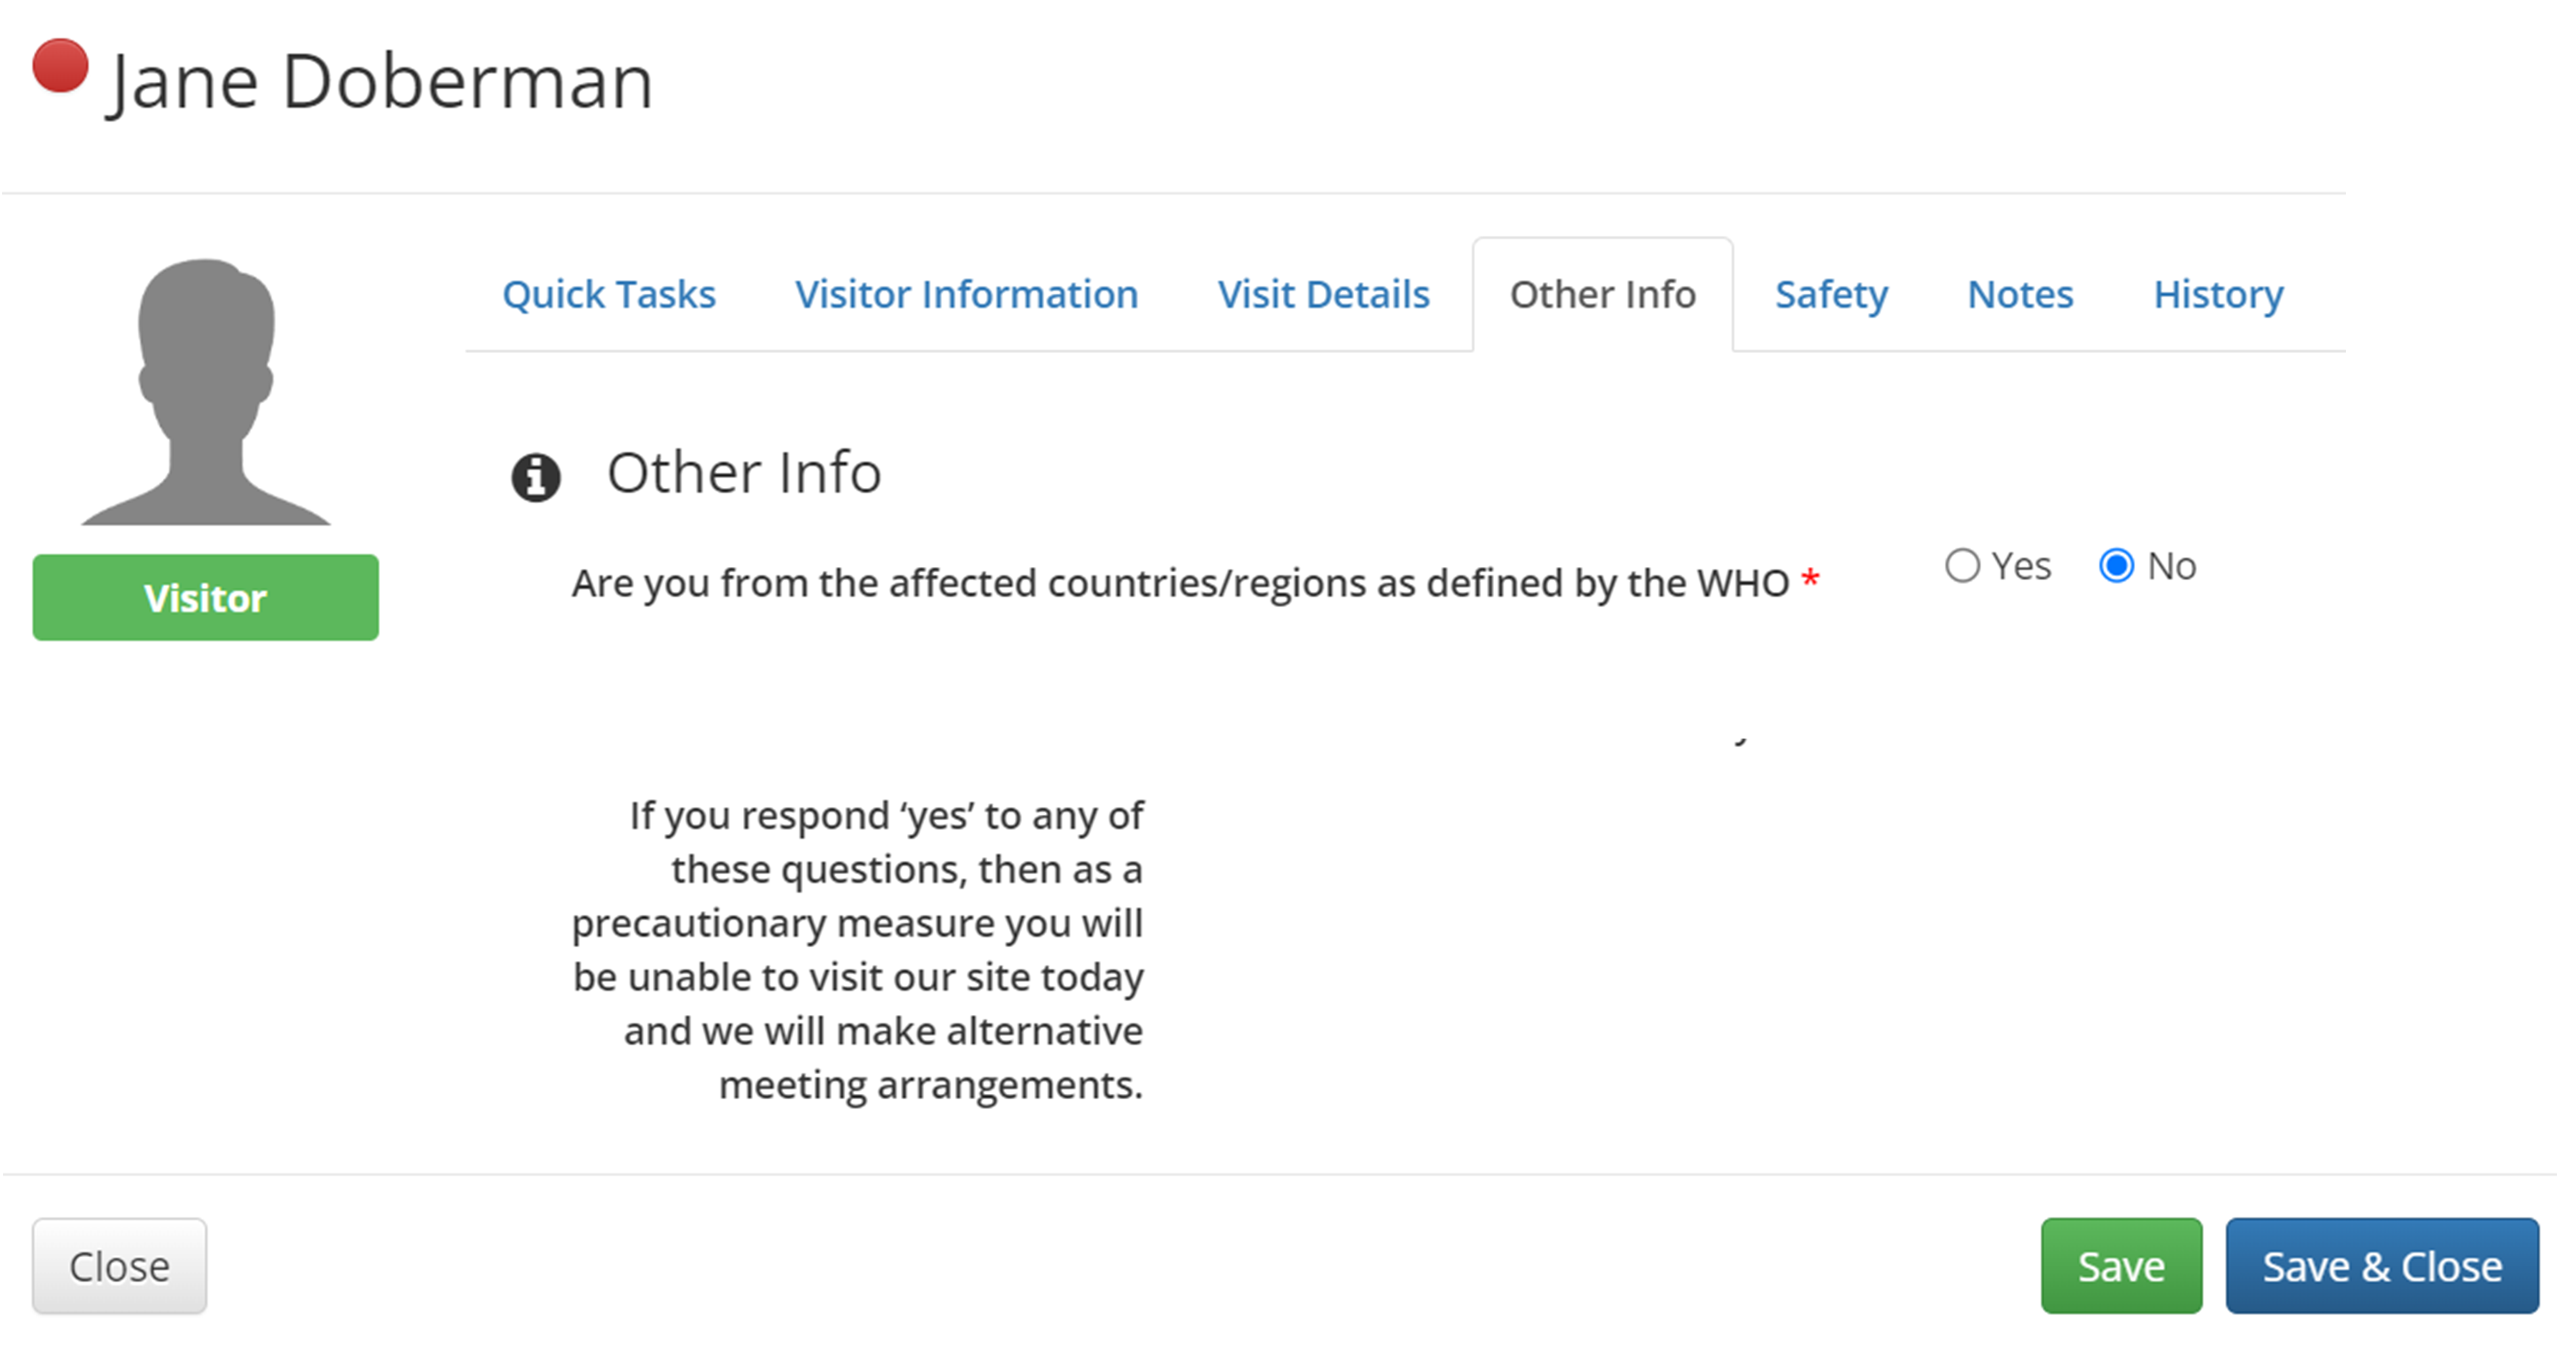This screenshot has height=1351, width=2576.
Task: Click the WHO affected countries question label
Action: pyautogui.click(x=1180, y=583)
